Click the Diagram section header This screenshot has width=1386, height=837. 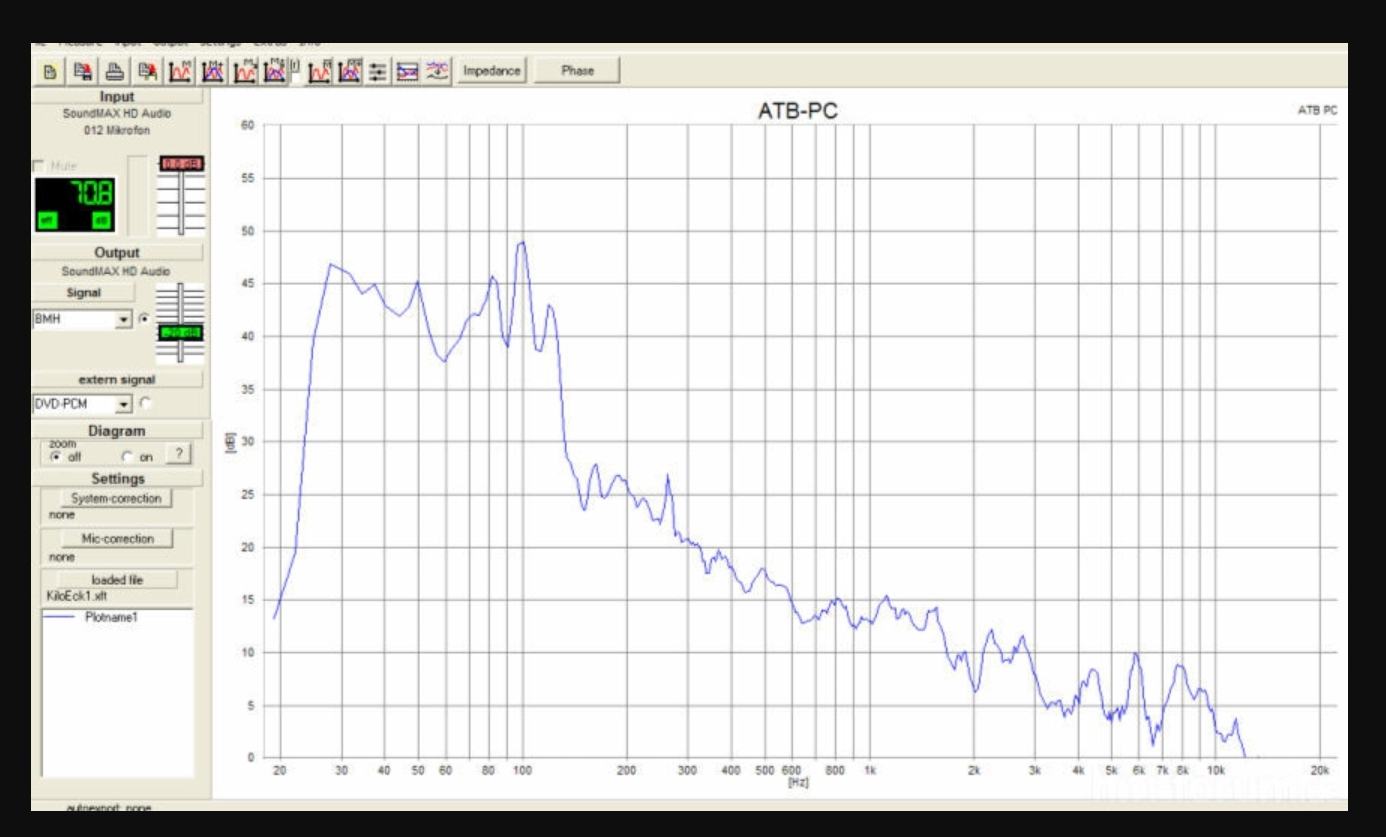coord(117,431)
